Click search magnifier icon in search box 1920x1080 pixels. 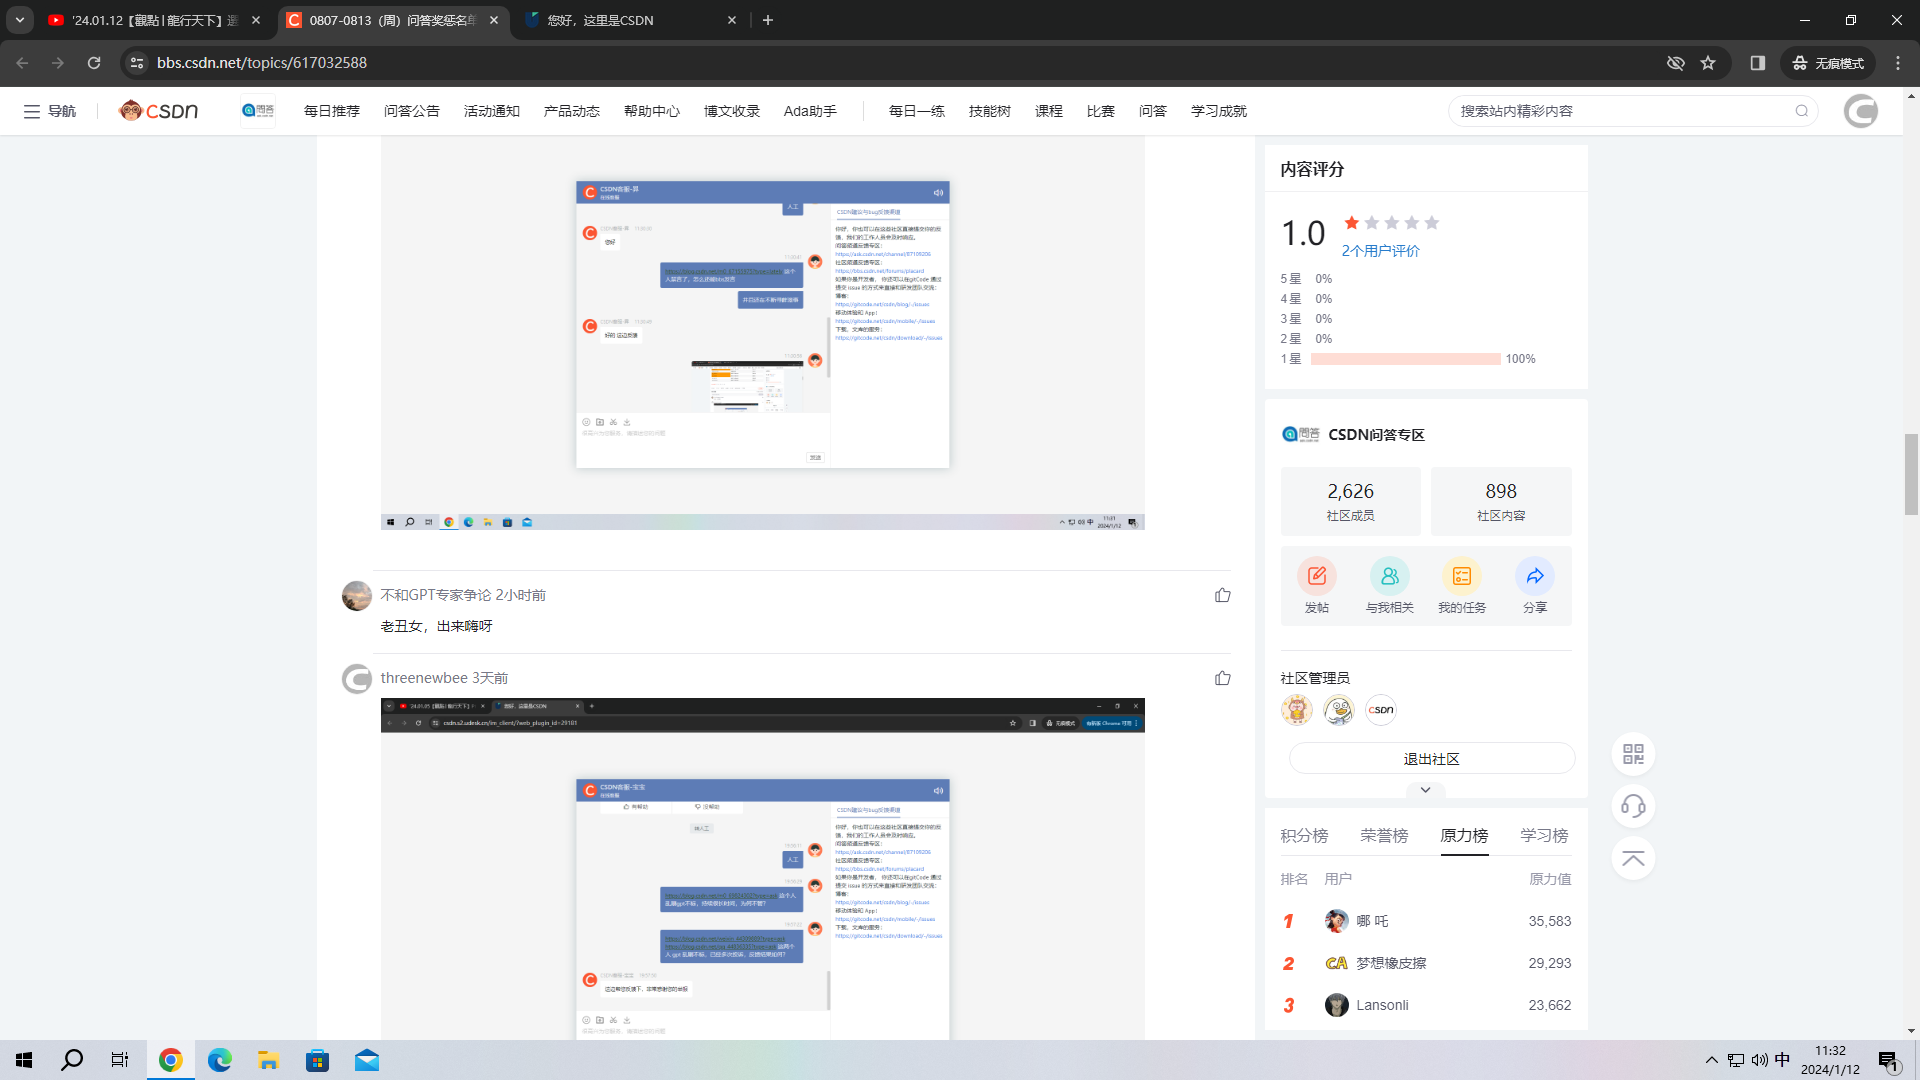[1801, 111]
